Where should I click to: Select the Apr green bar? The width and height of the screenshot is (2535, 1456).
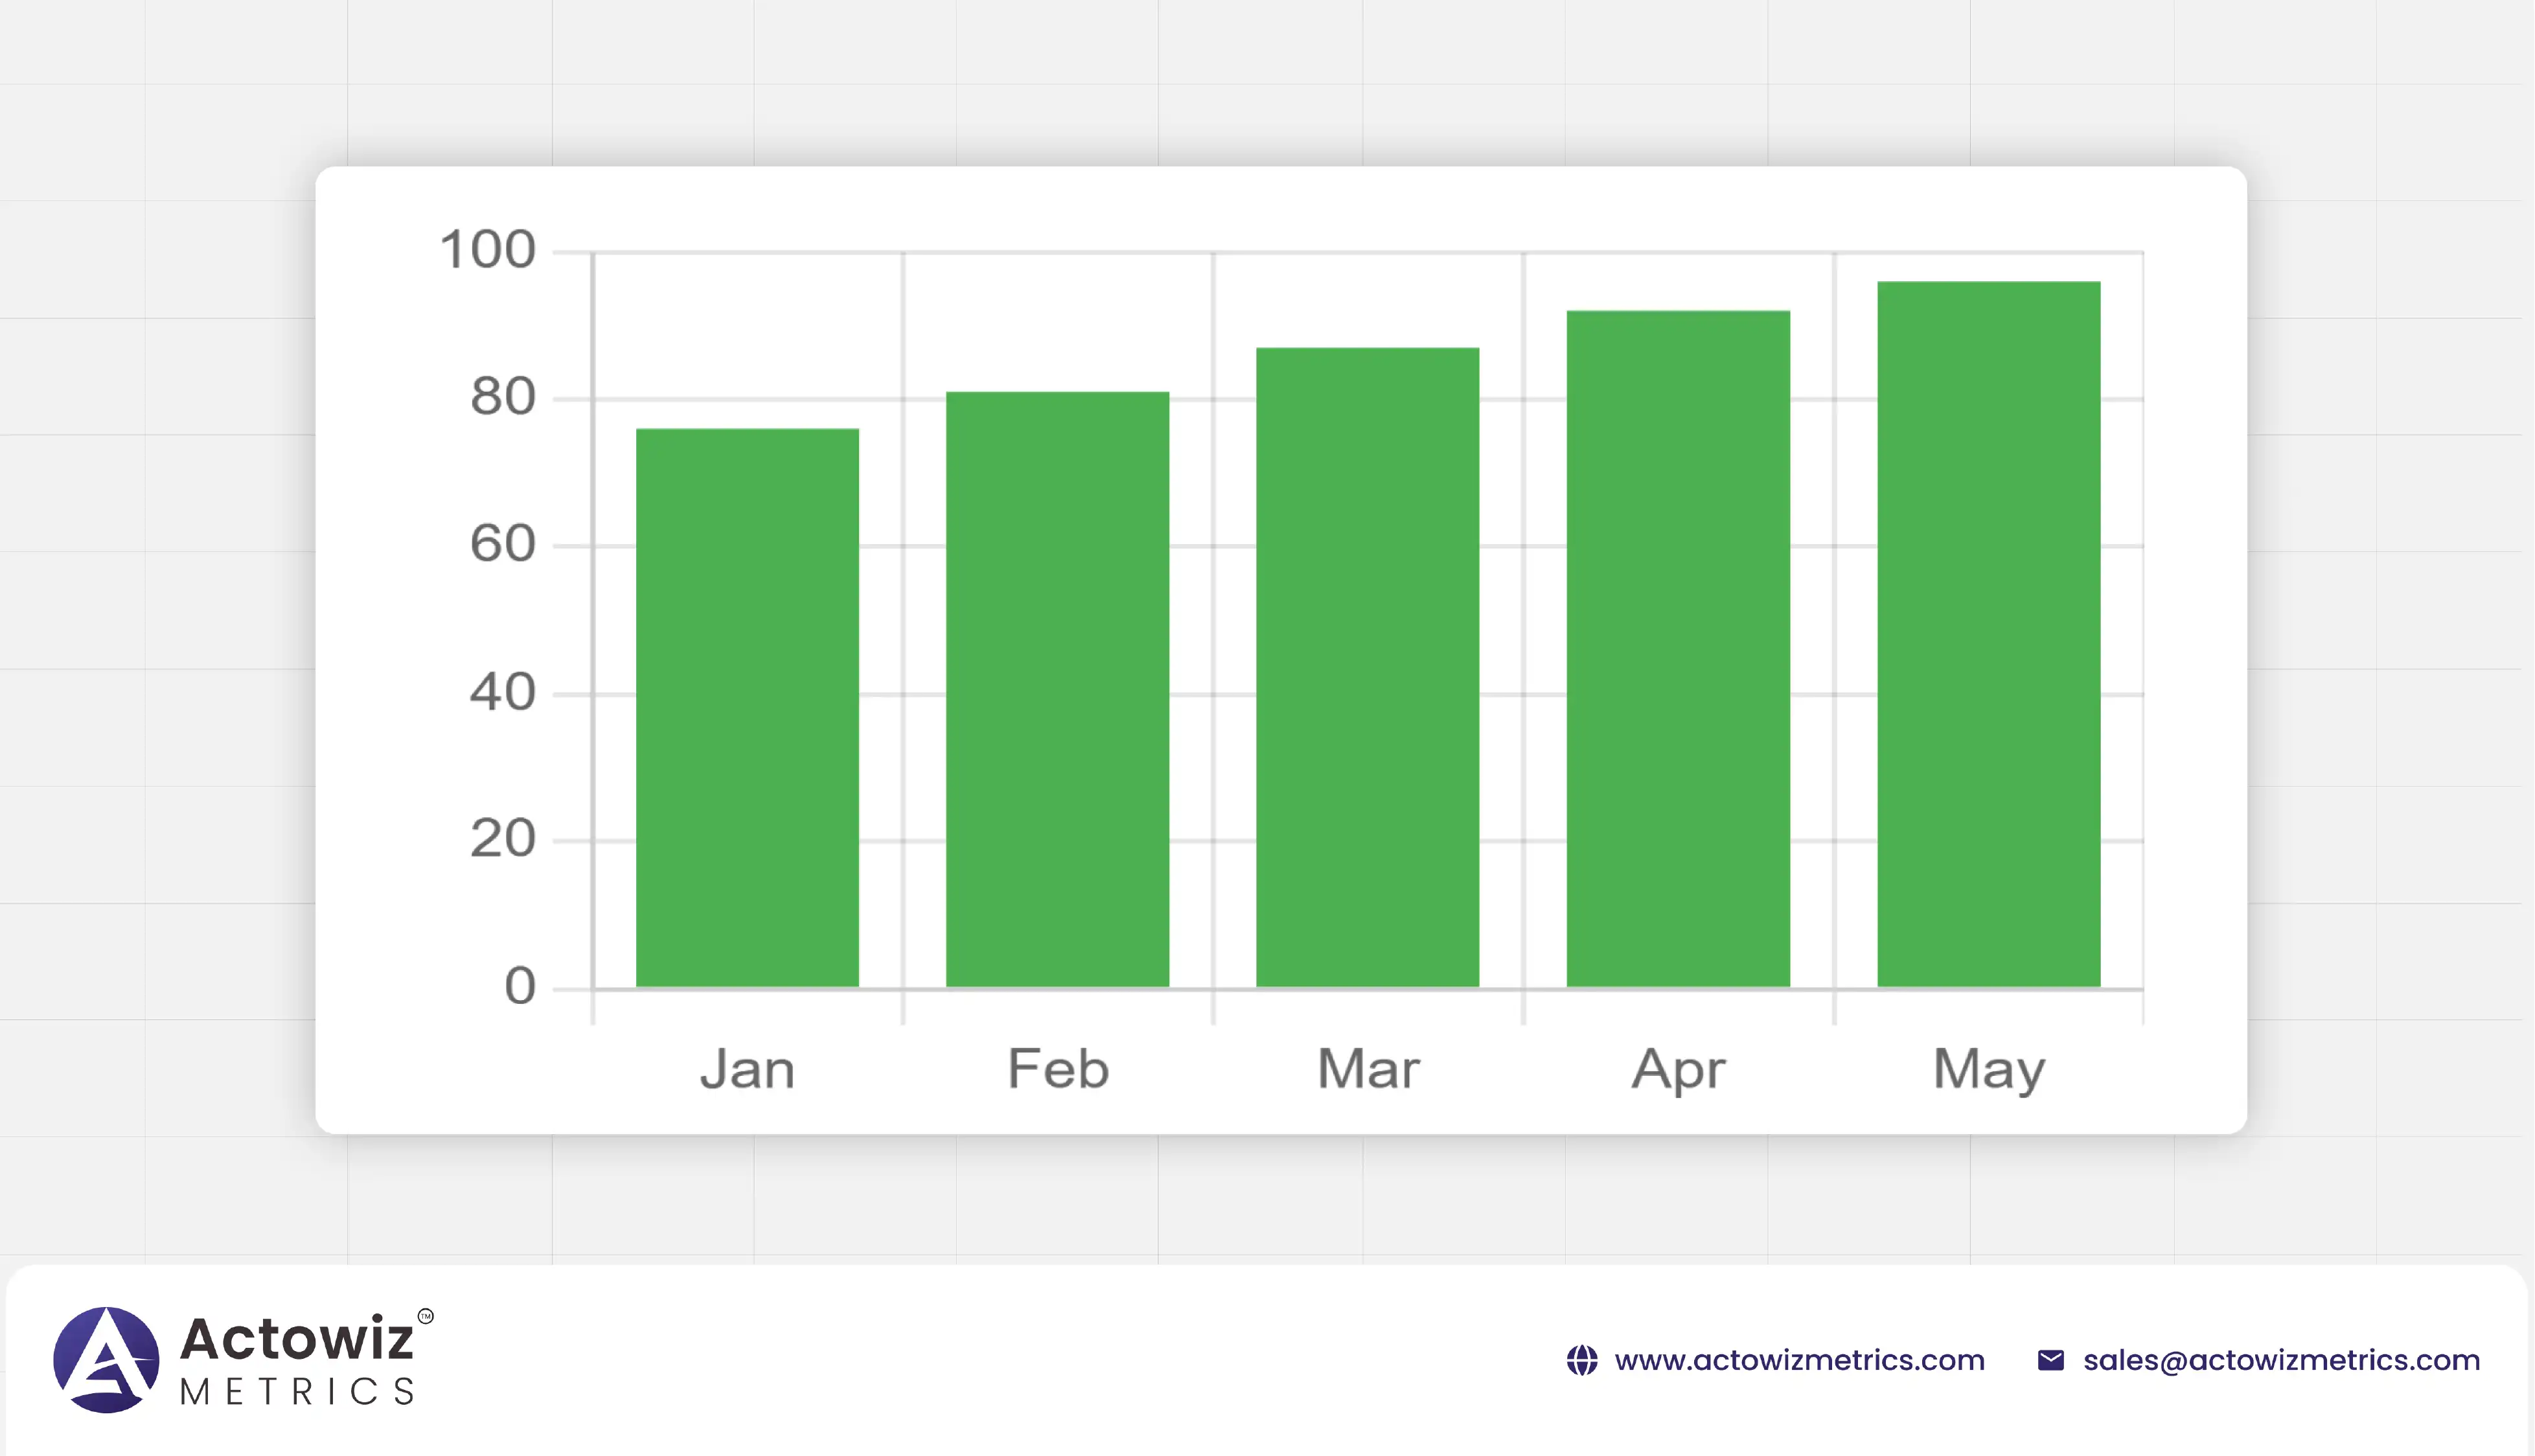coord(1677,648)
